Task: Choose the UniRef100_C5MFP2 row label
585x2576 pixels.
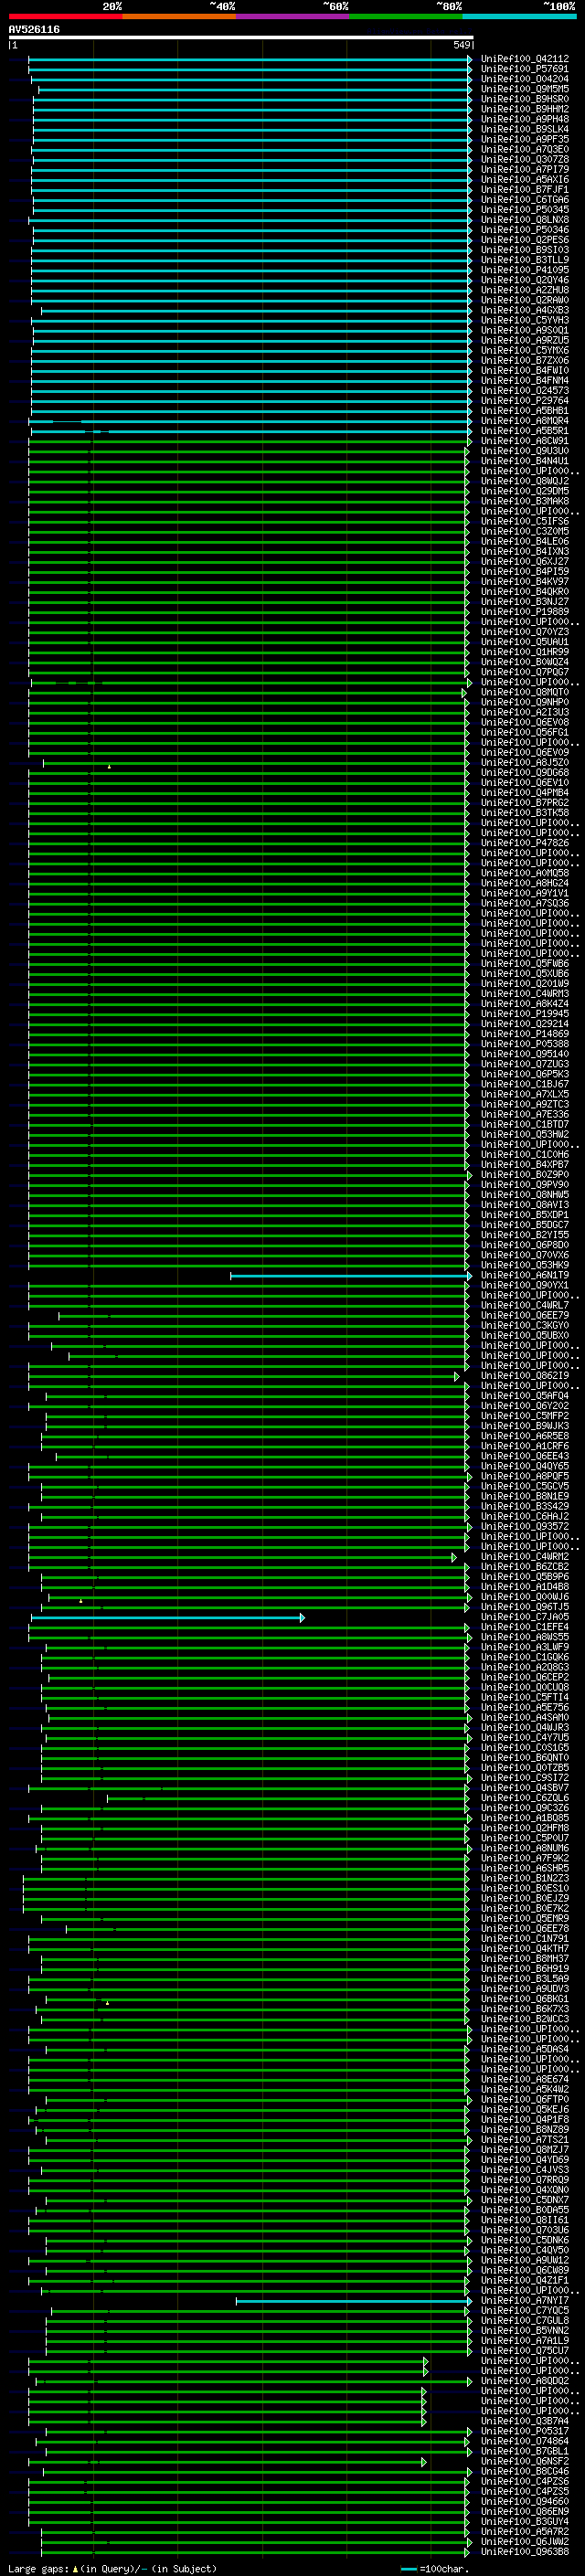Action: point(524,1416)
